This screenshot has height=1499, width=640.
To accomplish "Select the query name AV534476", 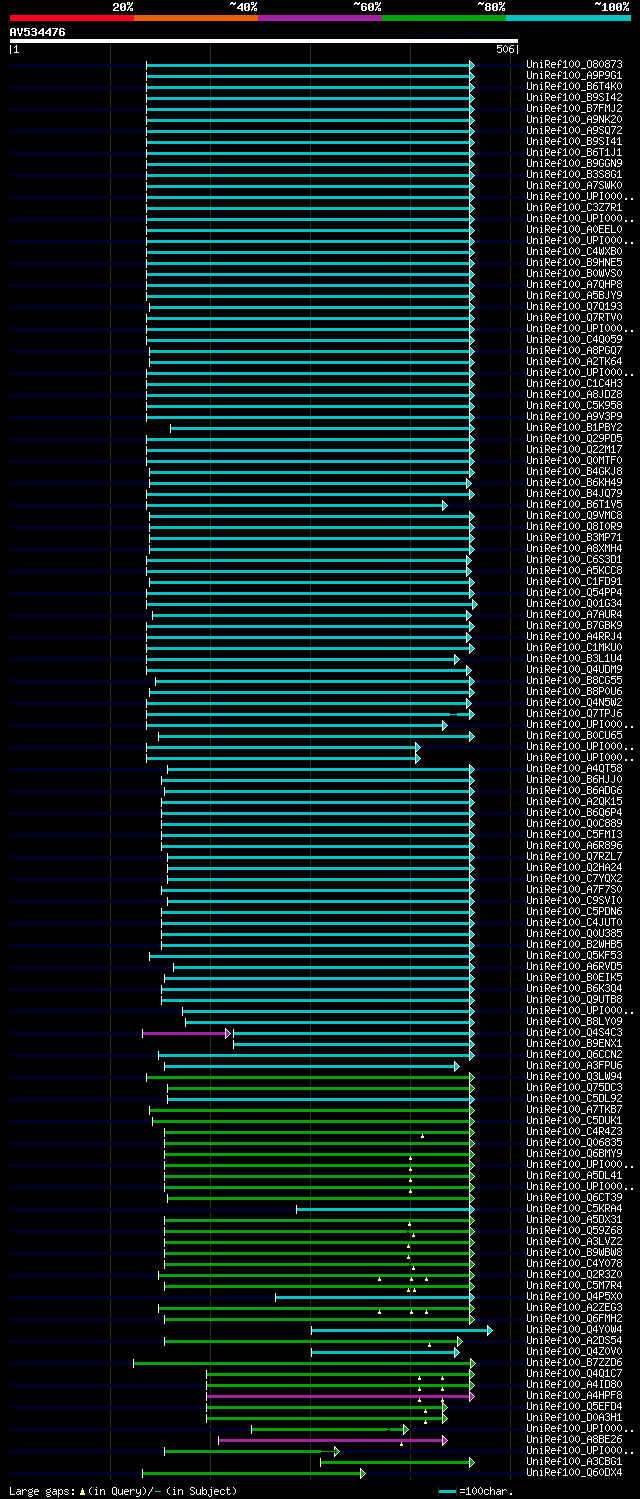I will pyautogui.click(x=38, y=32).
